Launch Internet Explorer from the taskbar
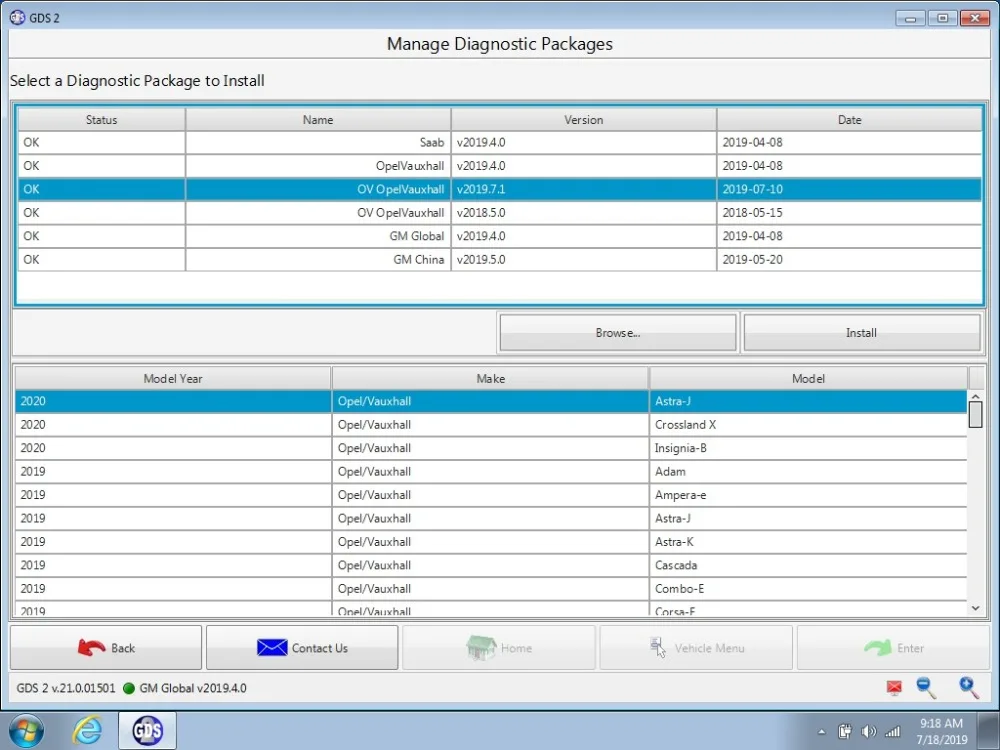The width and height of the screenshot is (1000, 750). coord(87,730)
